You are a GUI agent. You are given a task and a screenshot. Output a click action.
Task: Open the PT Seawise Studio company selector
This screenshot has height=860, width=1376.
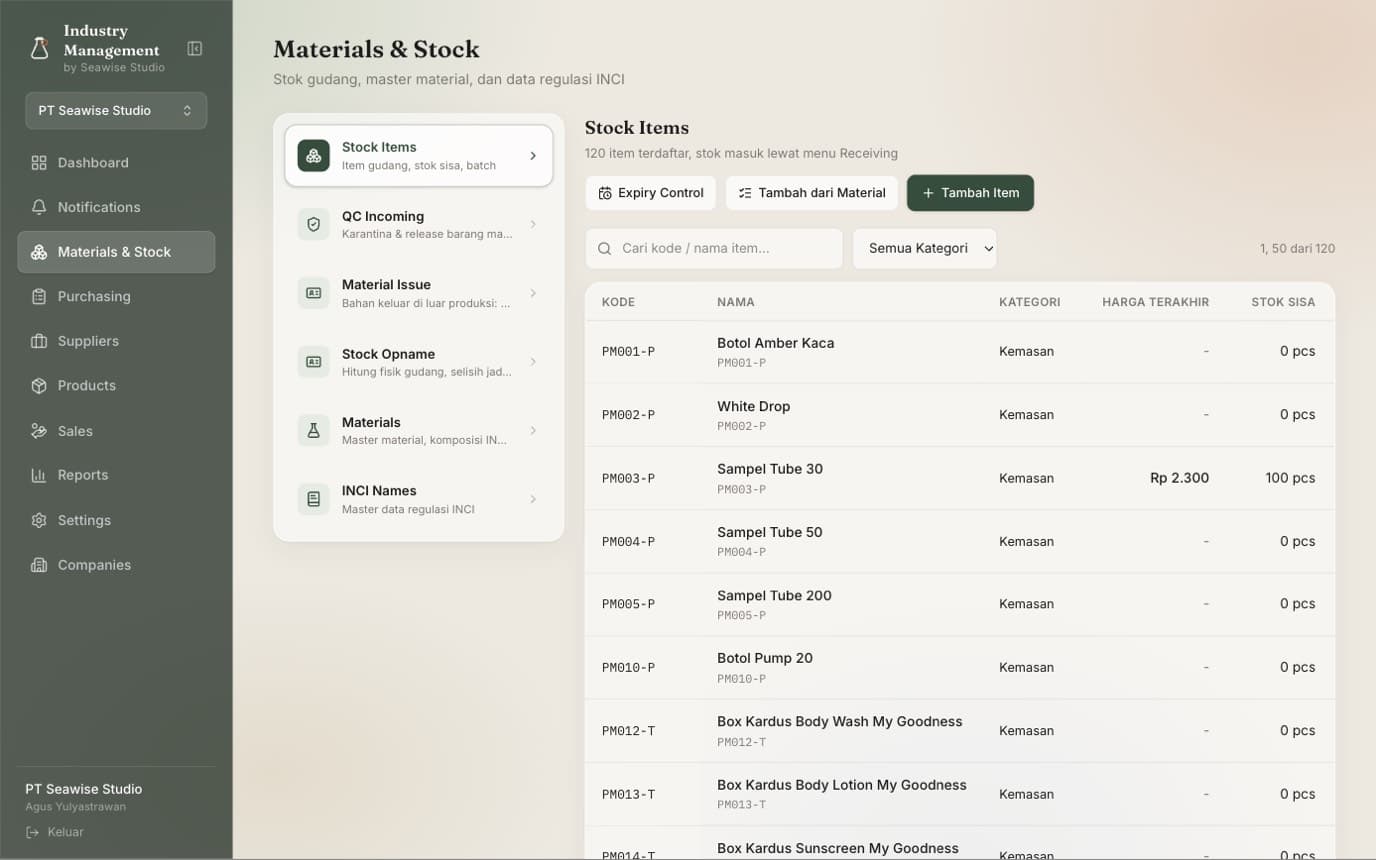click(116, 111)
